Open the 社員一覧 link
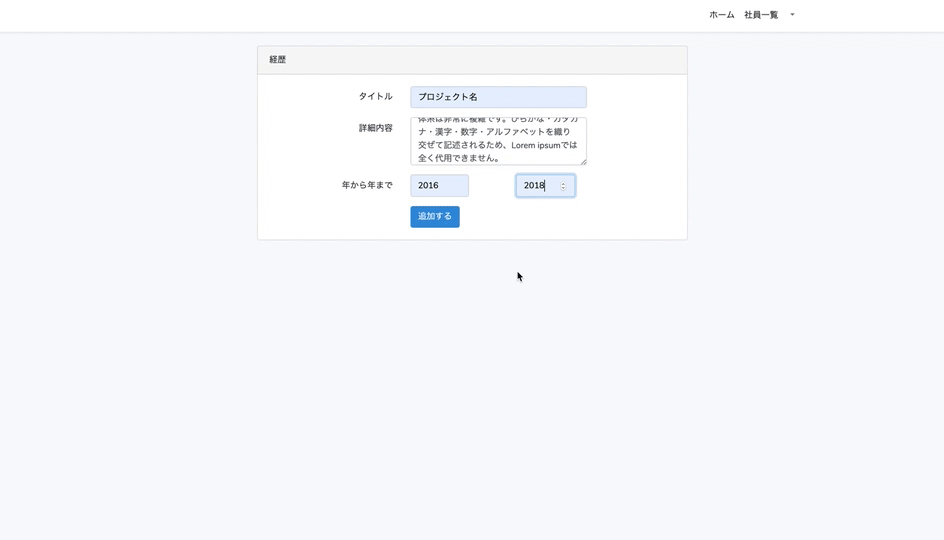This screenshot has height=540, width=944. 761,15
